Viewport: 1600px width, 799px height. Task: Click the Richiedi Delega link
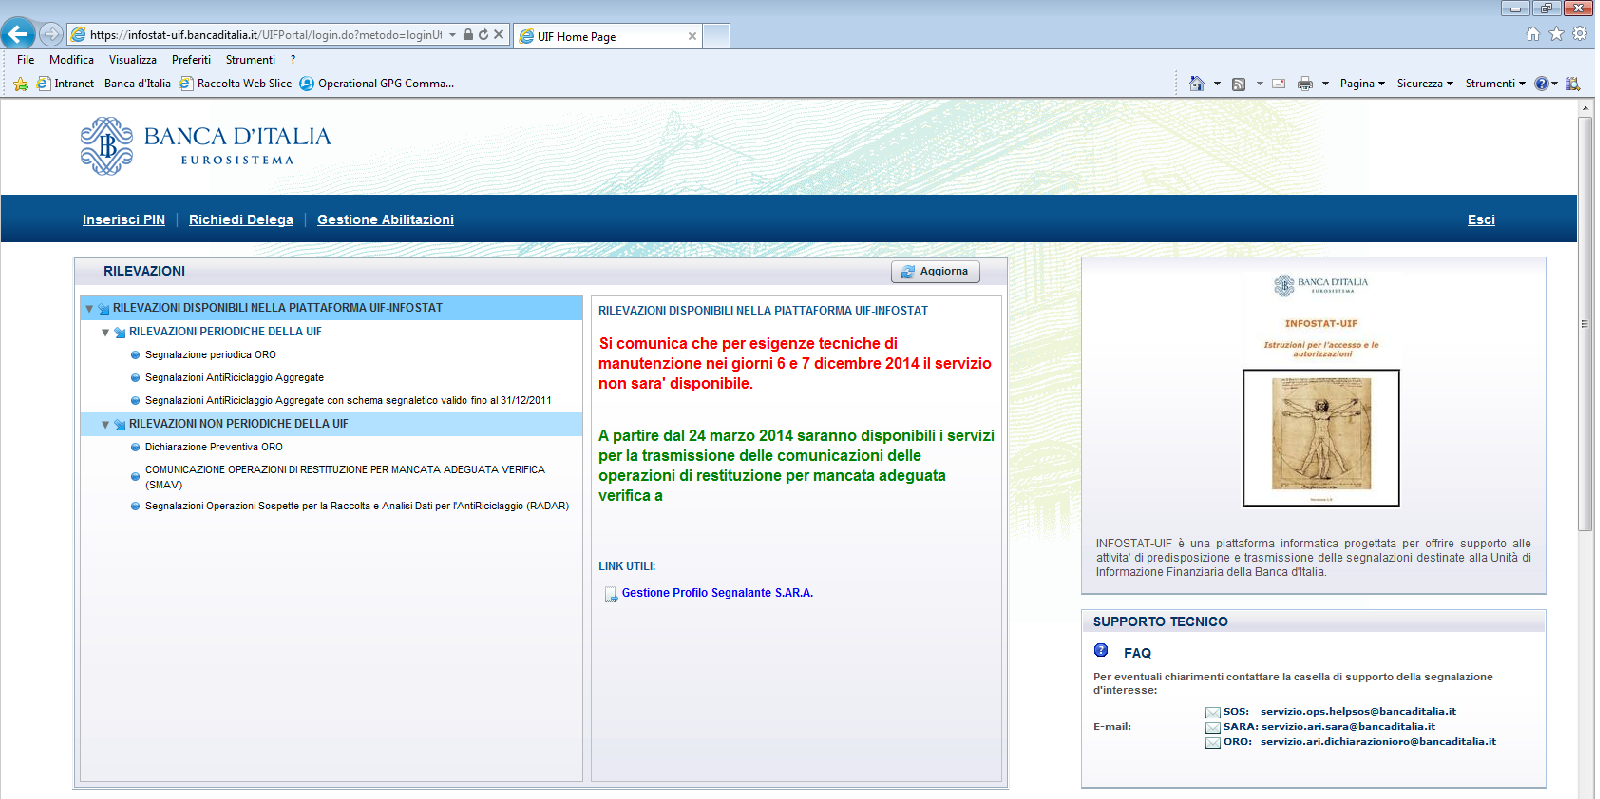click(241, 220)
